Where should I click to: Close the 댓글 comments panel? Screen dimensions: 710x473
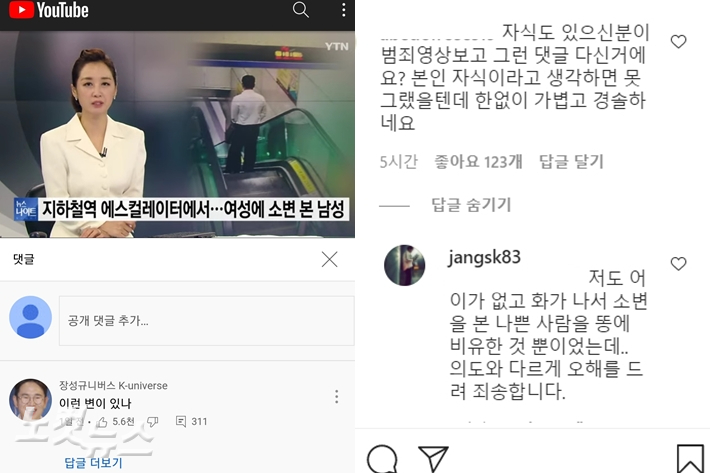(x=329, y=260)
